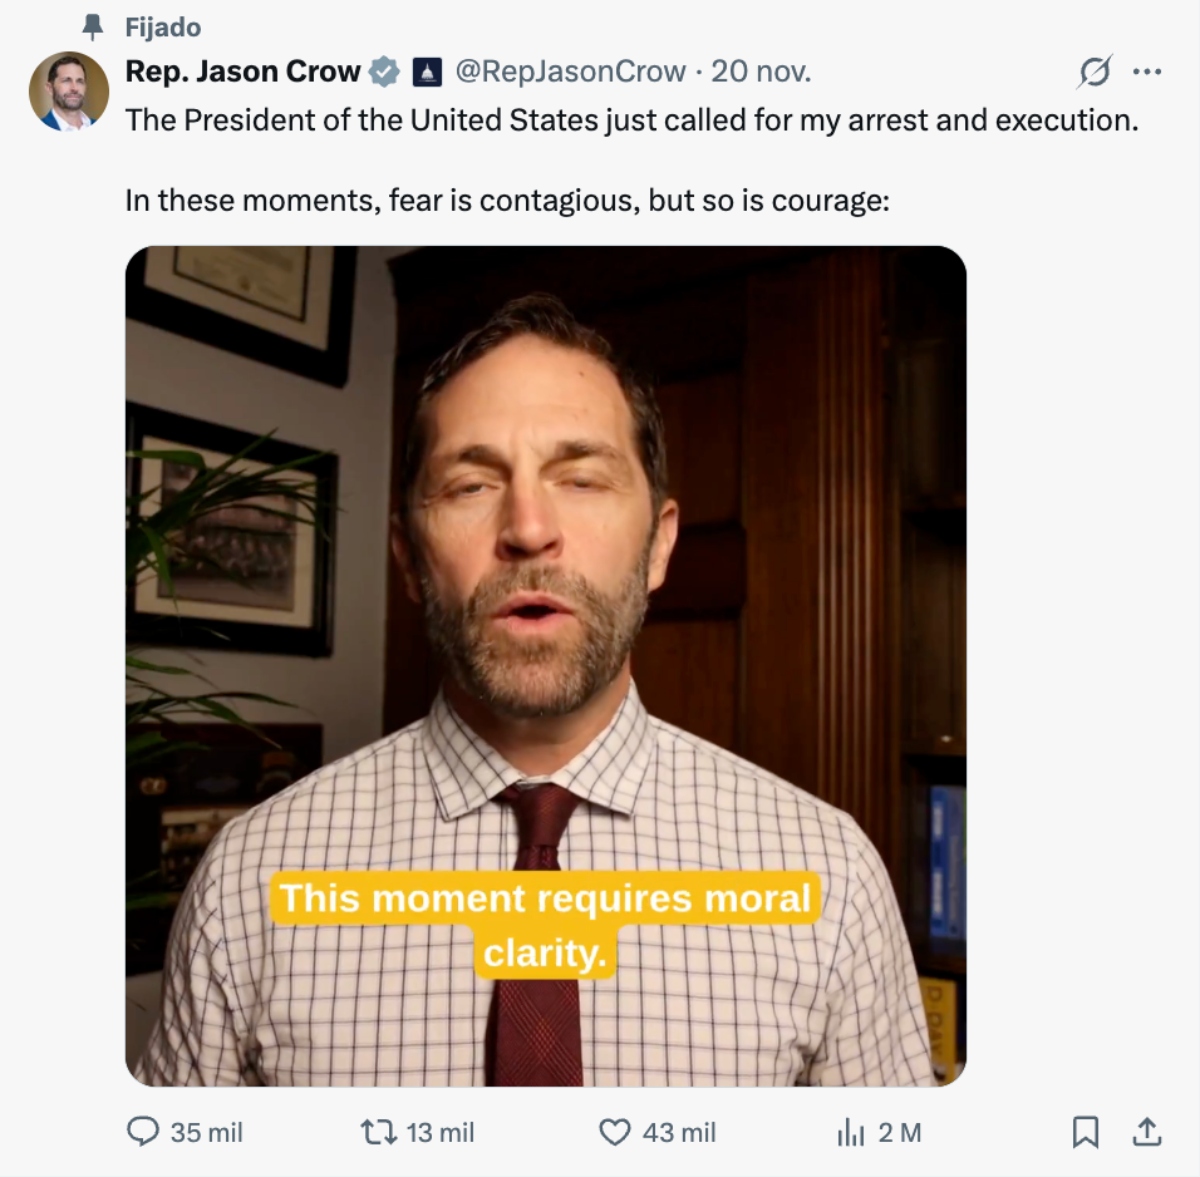Open the three-dot more options menu
This screenshot has height=1177, width=1200.
point(1147,71)
